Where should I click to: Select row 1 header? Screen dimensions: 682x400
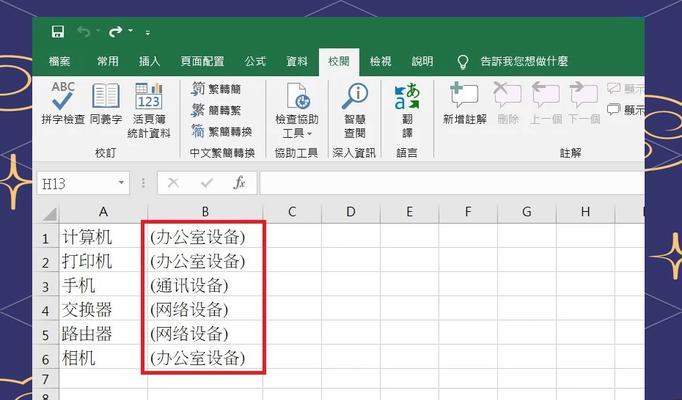(45, 238)
